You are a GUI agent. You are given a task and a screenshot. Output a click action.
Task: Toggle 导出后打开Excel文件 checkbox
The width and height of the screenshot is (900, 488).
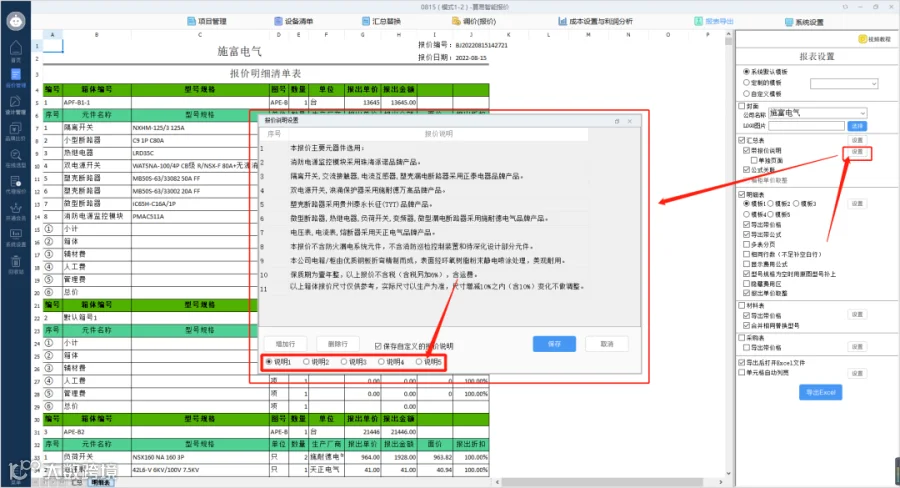tap(742, 363)
